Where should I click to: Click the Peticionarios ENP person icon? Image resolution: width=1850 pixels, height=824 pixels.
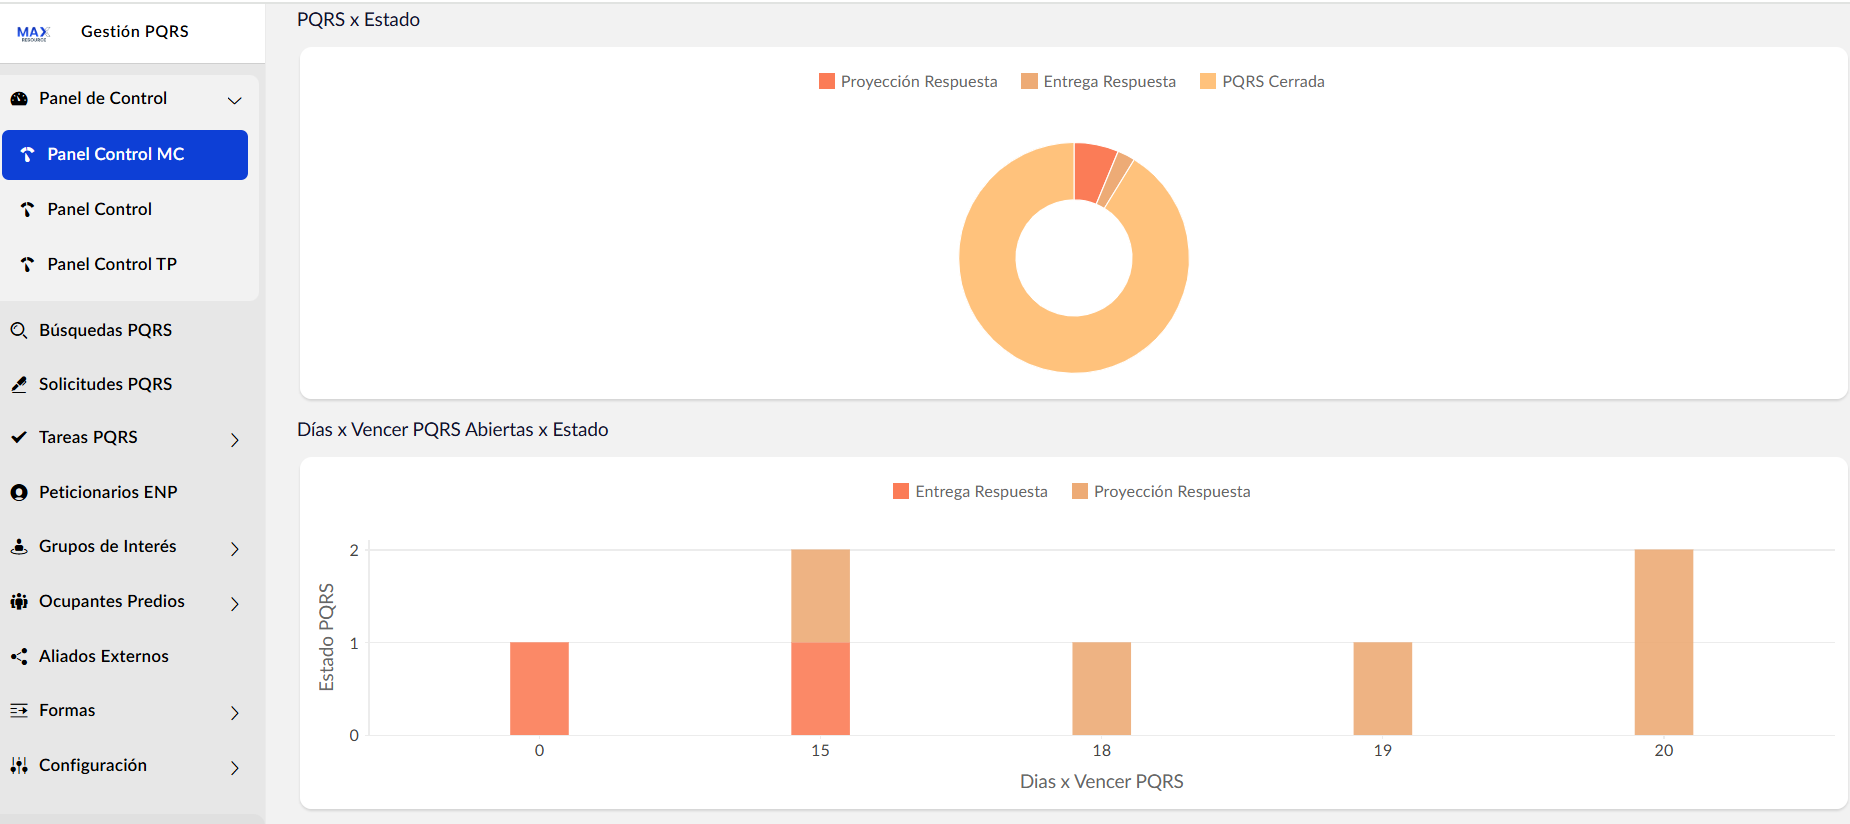point(19,492)
